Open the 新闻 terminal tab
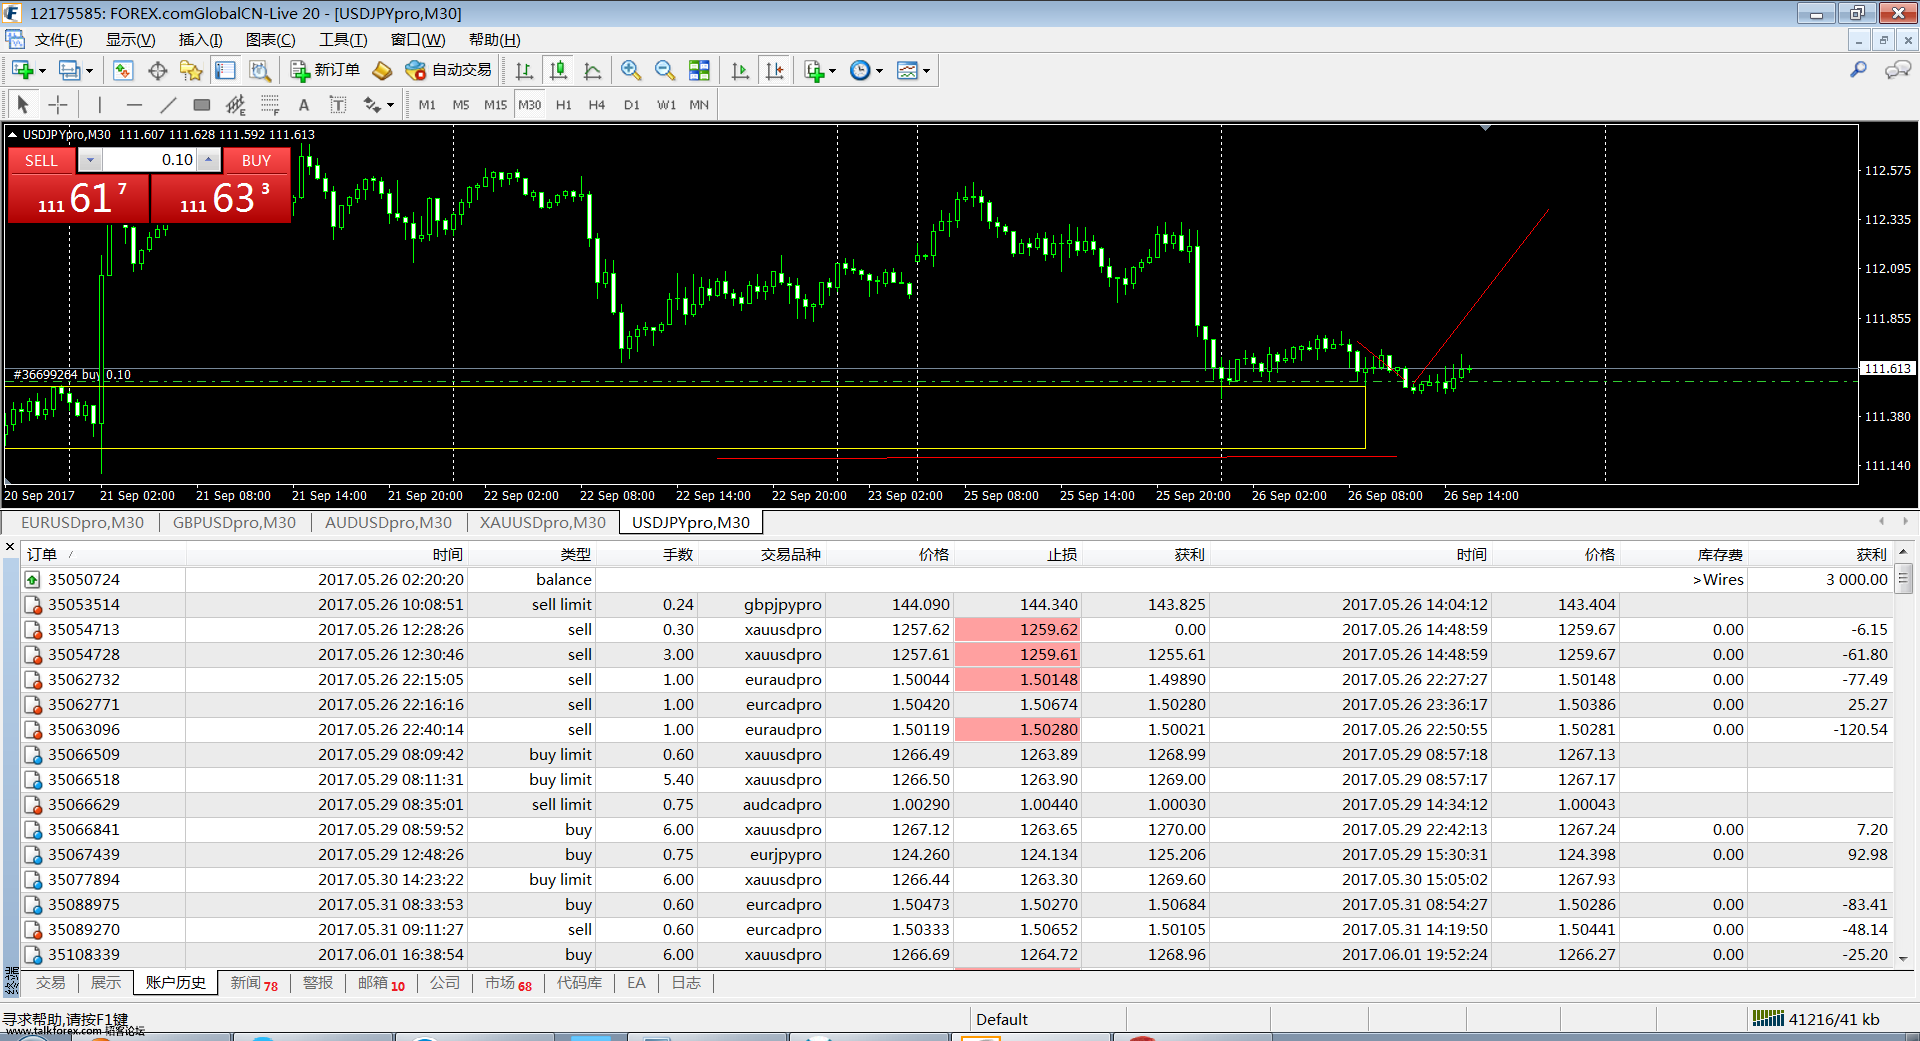Image resolution: width=1920 pixels, height=1041 pixels. click(254, 983)
